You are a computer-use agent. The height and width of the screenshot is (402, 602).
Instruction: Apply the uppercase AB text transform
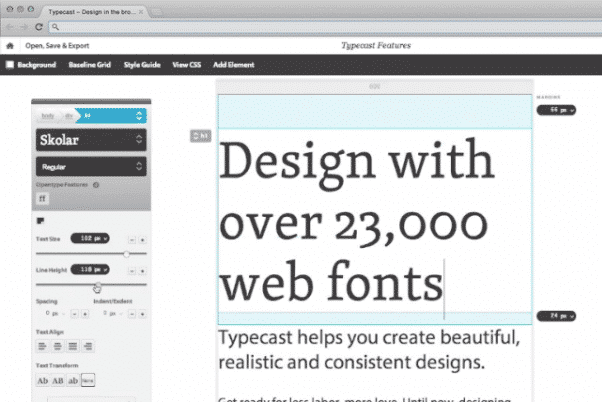[58, 381]
